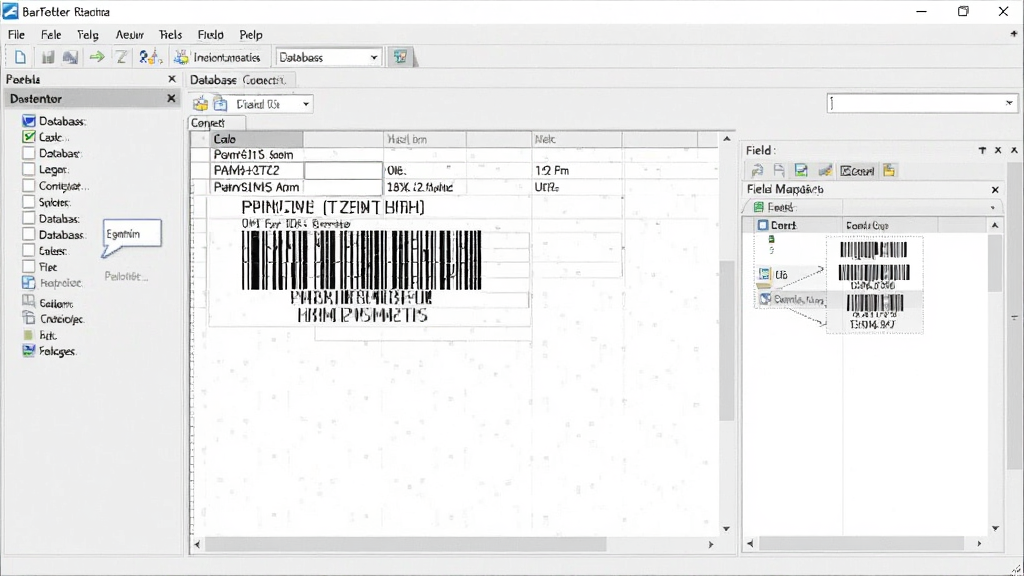This screenshot has height=576, width=1024.
Task: Open the File menu
Action: click(16, 35)
